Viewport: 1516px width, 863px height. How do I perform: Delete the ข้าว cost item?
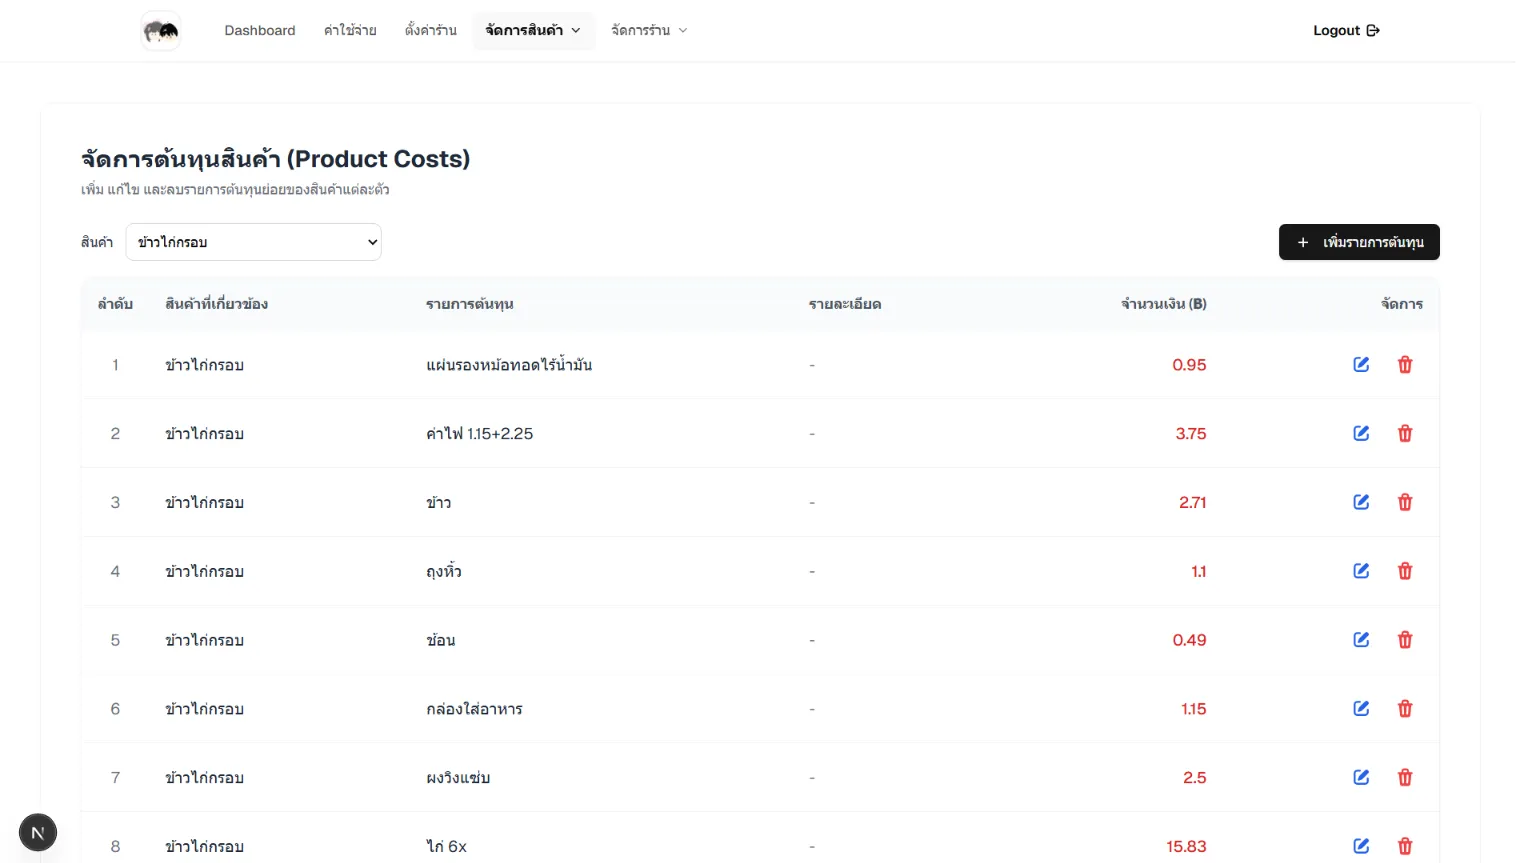point(1405,502)
